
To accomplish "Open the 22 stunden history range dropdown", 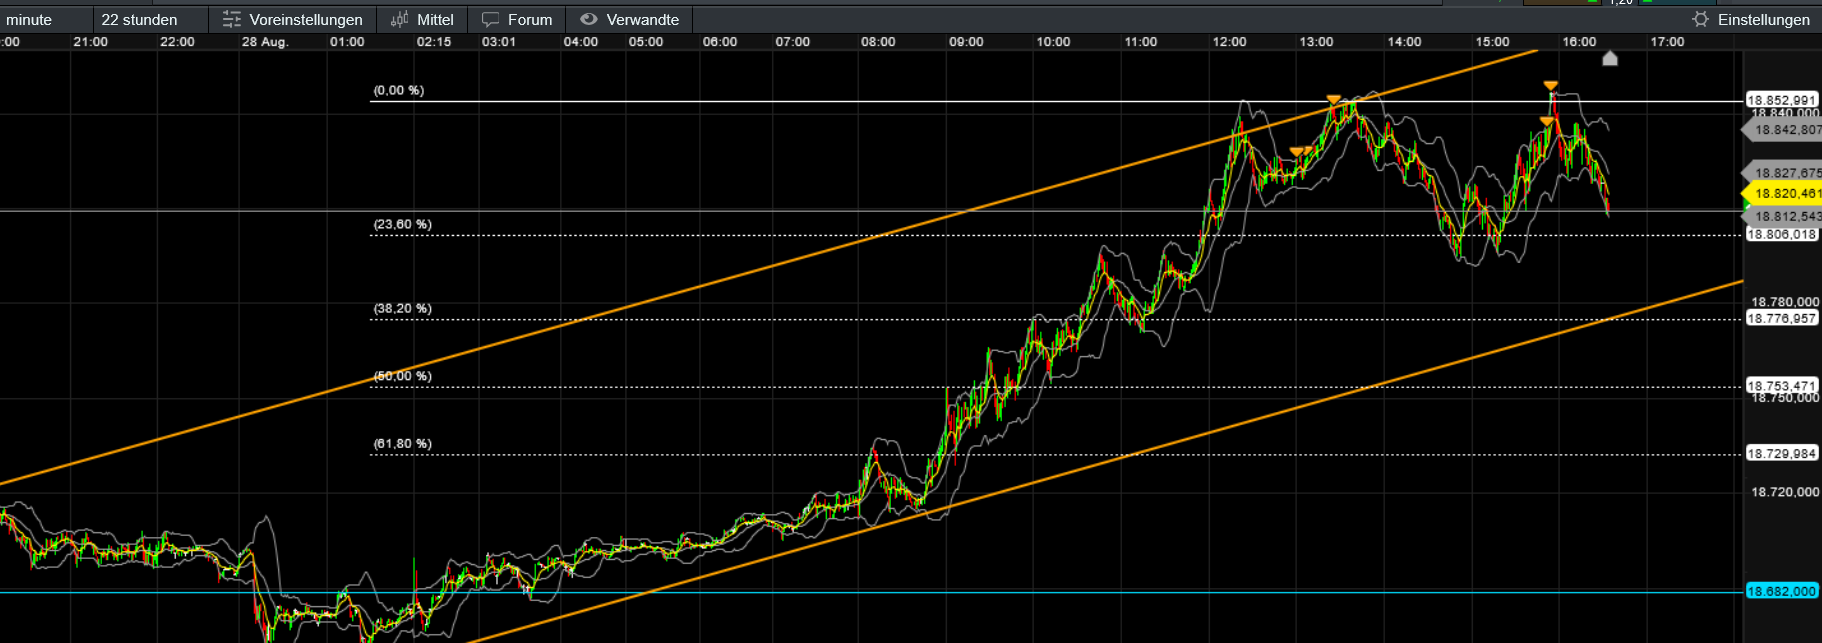I will (x=151, y=19).
